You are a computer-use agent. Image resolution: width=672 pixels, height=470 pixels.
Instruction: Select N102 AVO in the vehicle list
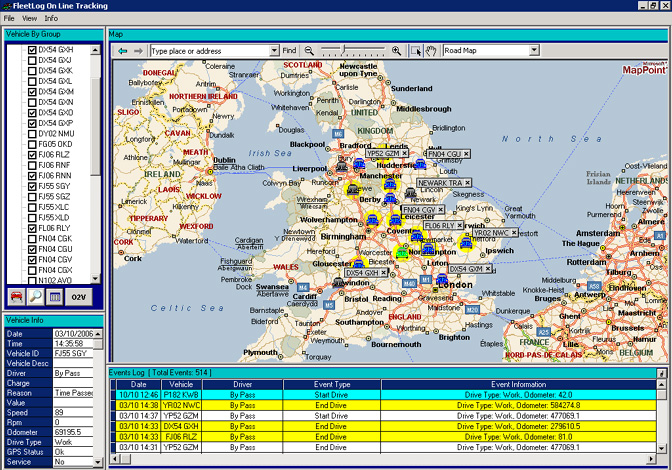coord(55,281)
